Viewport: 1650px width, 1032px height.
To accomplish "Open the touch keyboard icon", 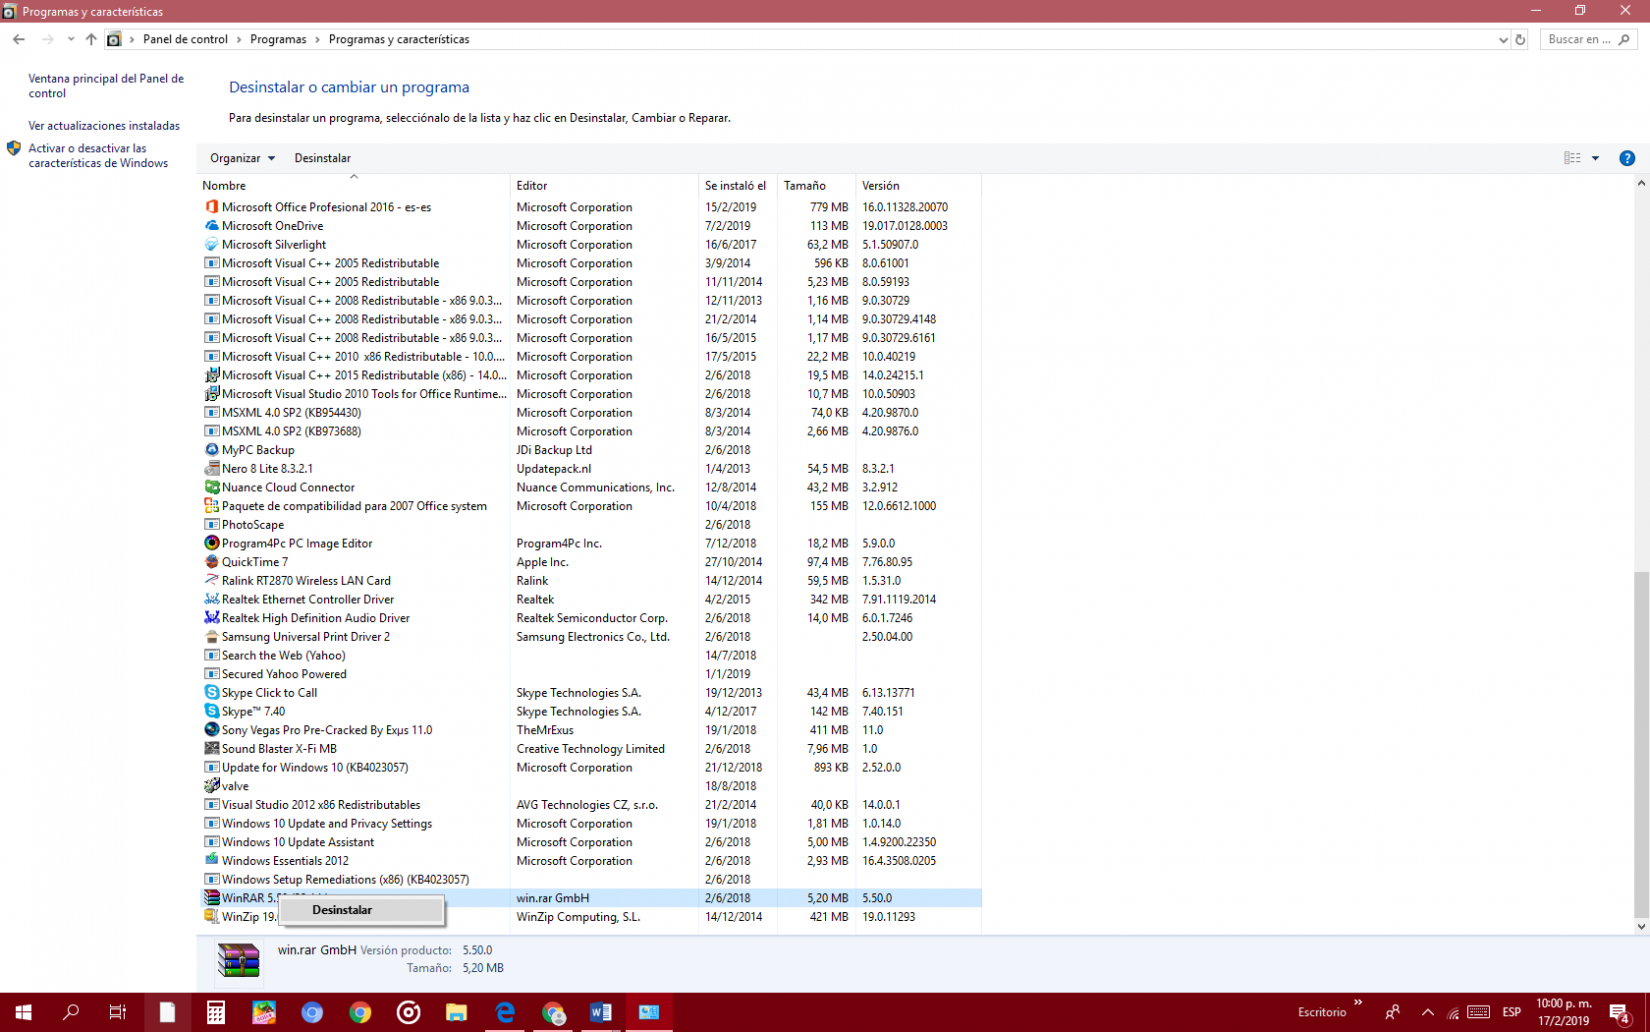I will (1479, 1012).
